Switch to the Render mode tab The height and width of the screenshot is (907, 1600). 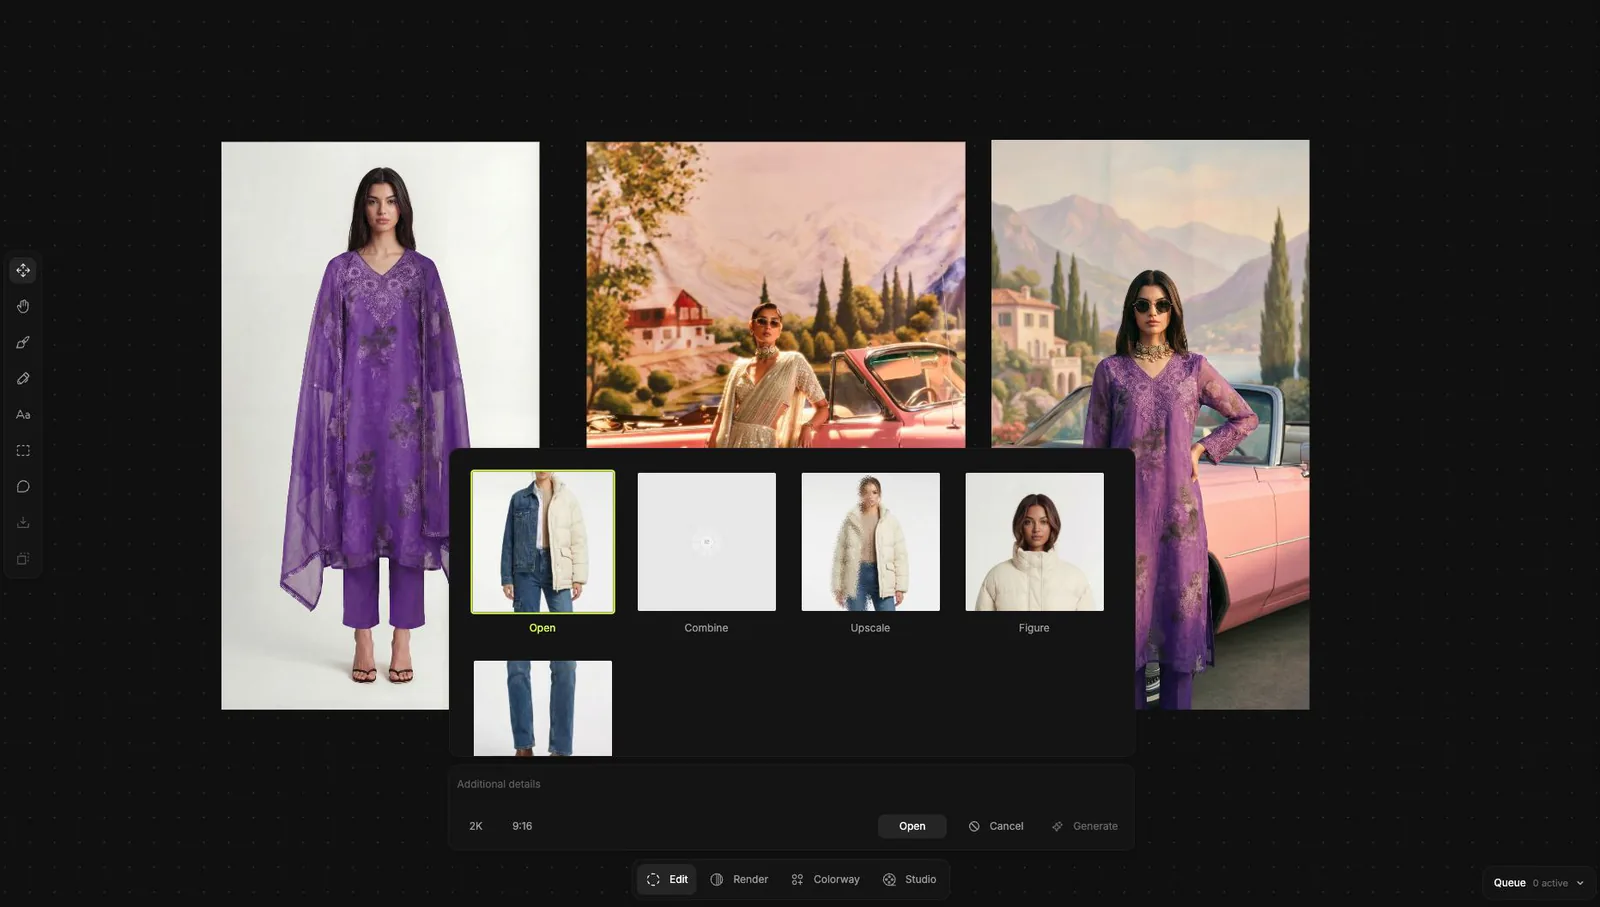(739, 879)
